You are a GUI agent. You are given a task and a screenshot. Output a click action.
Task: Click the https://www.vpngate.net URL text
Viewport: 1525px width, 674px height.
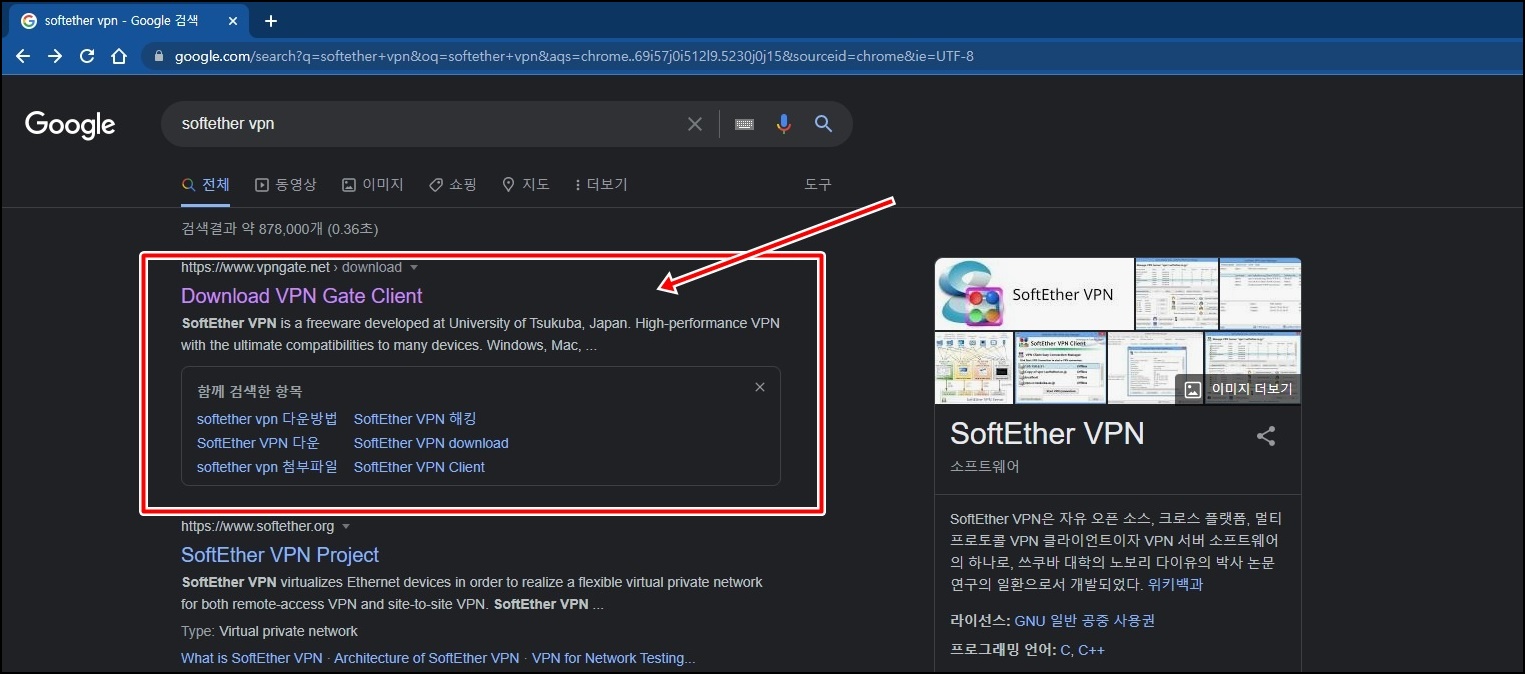click(x=256, y=268)
